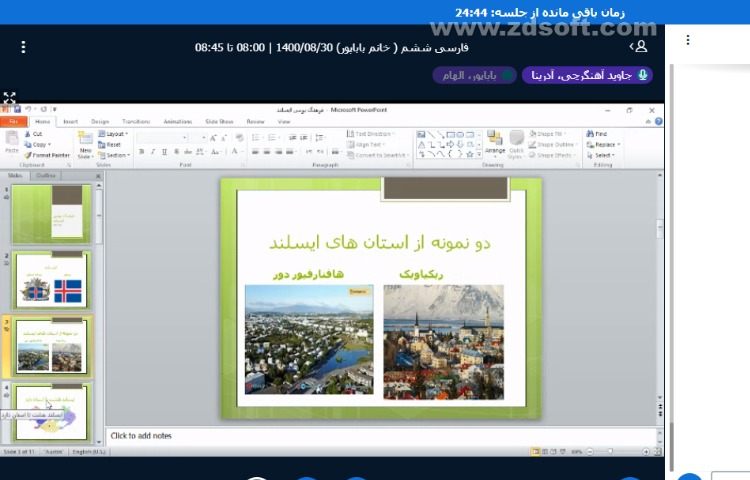Toggle Italic formatting
The height and width of the screenshot is (480, 750).
(153, 152)
